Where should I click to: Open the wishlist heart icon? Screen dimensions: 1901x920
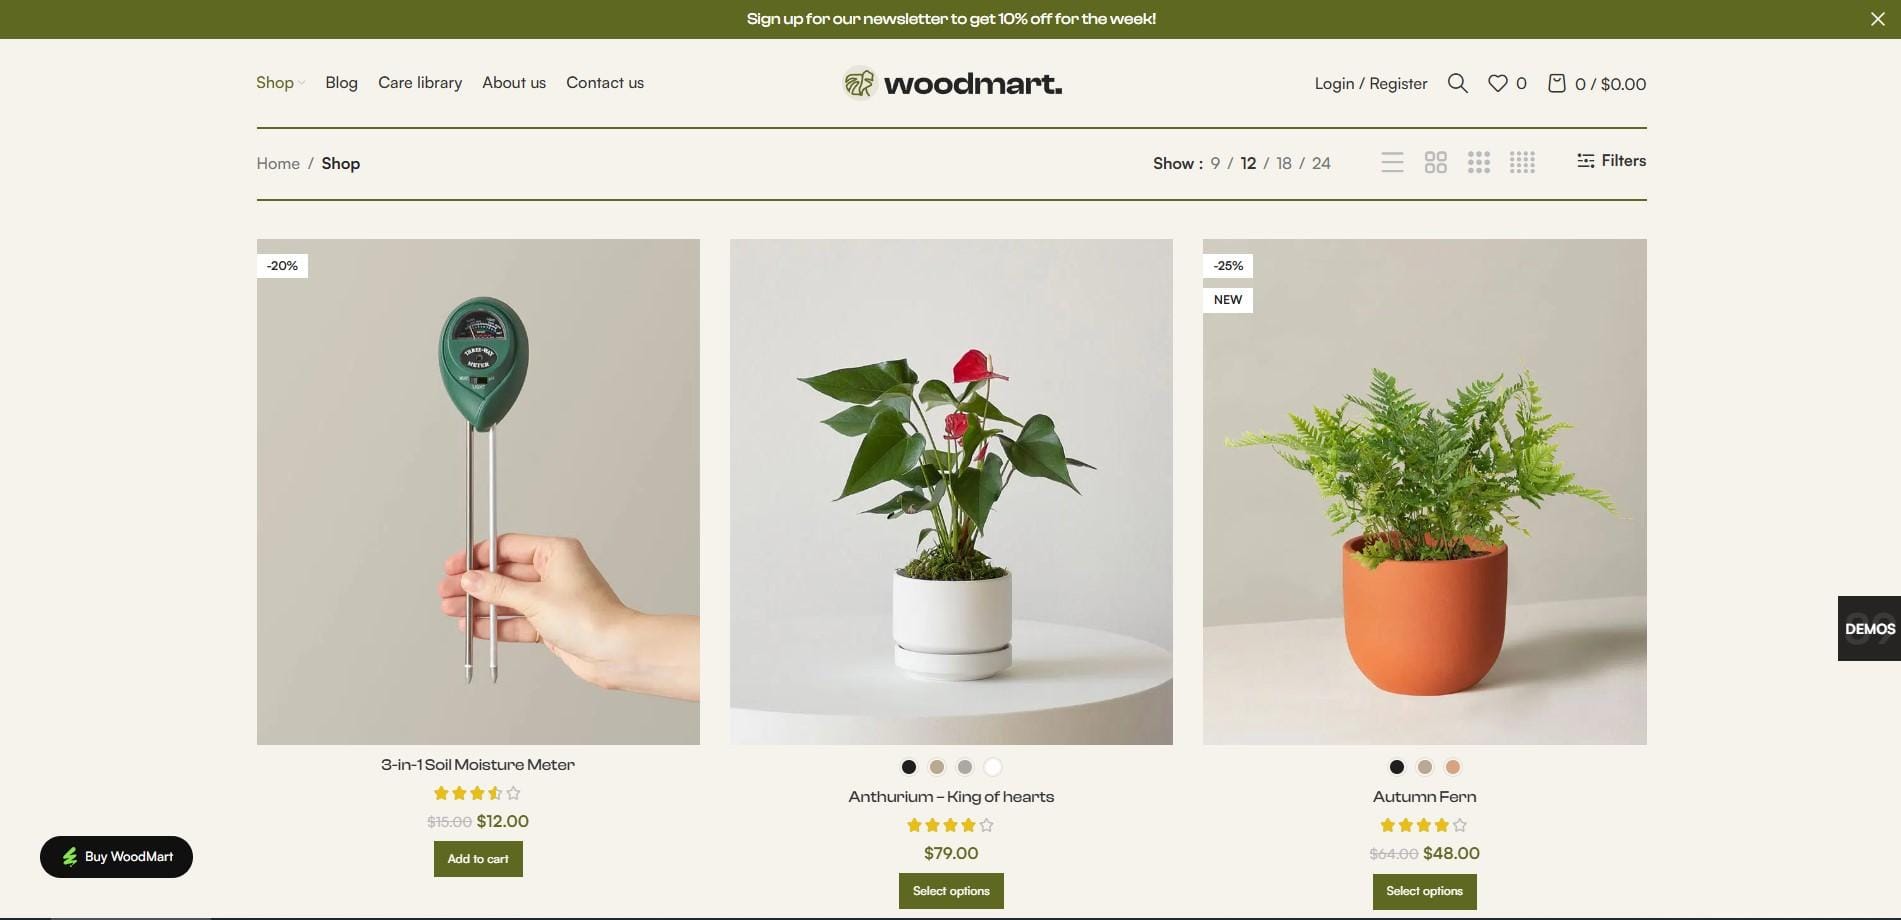pyautogui.click(x=1497, y=83)
